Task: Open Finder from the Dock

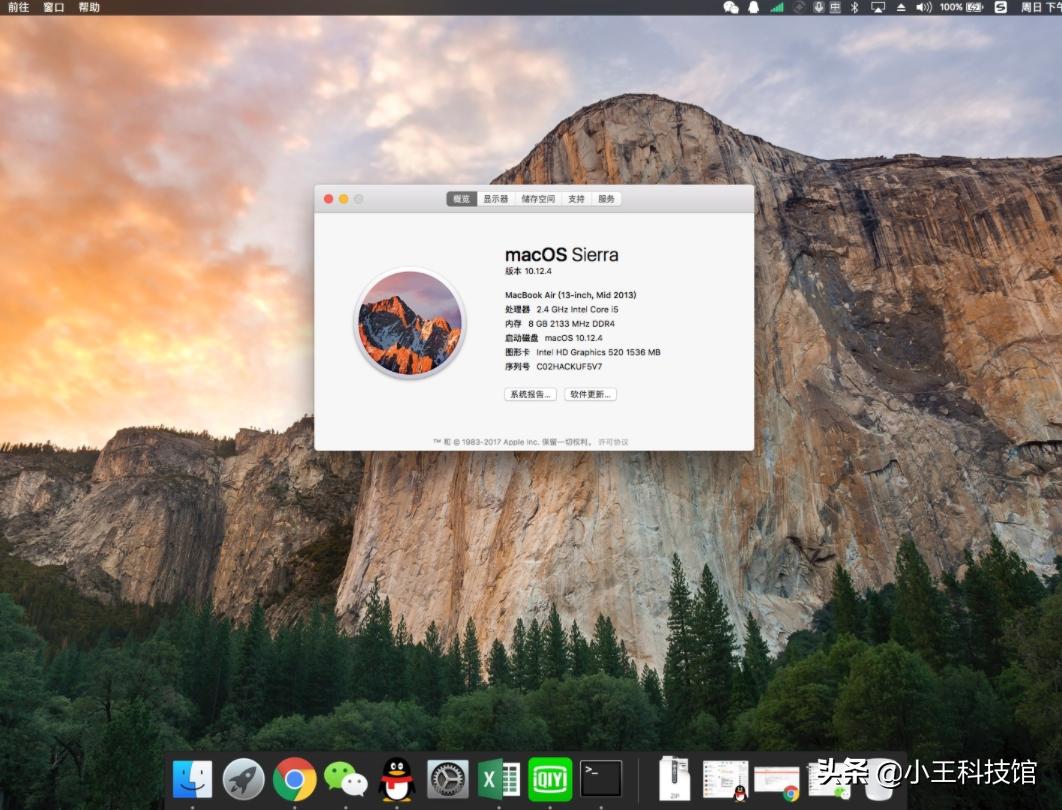Action: coord(192,779)
